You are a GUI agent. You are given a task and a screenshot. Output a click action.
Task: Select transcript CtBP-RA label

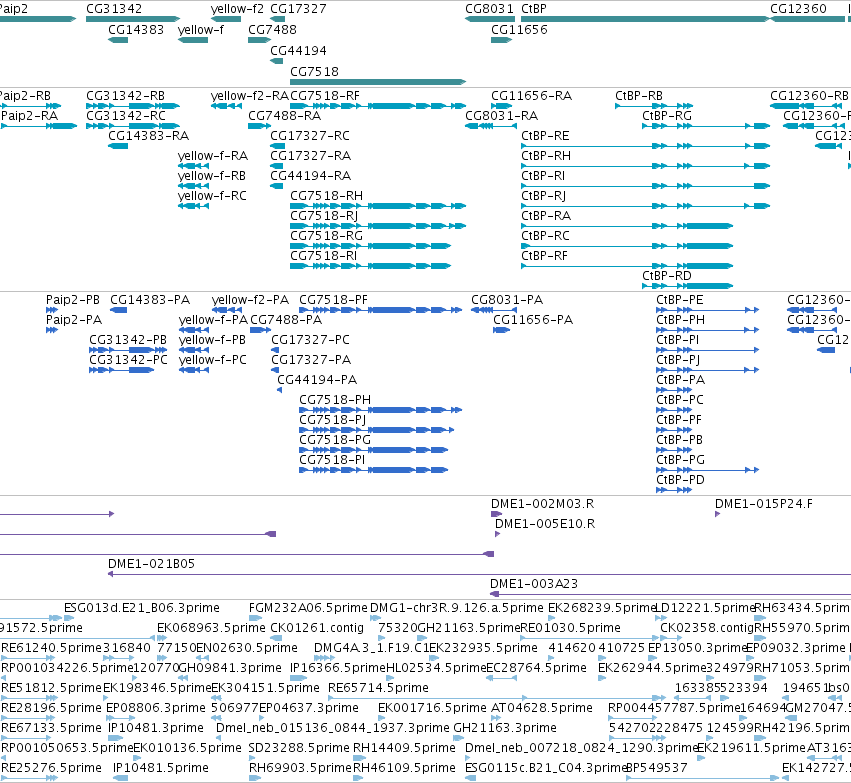click(546, 216)
